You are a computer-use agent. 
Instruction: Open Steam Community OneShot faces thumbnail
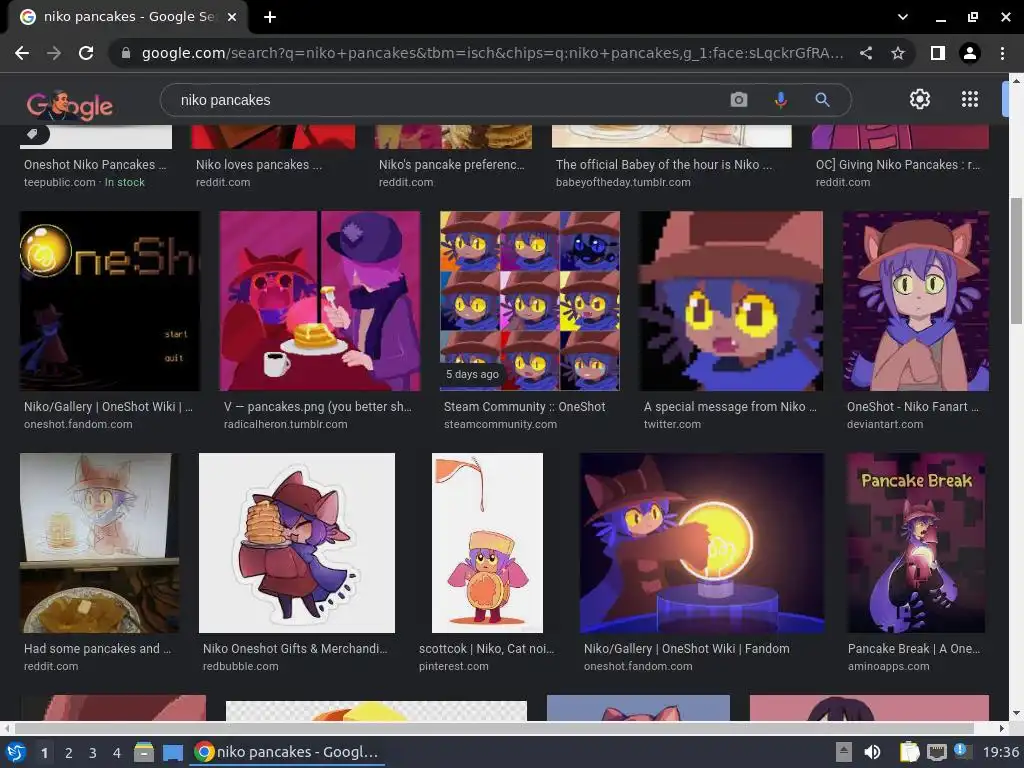[530, 300]
